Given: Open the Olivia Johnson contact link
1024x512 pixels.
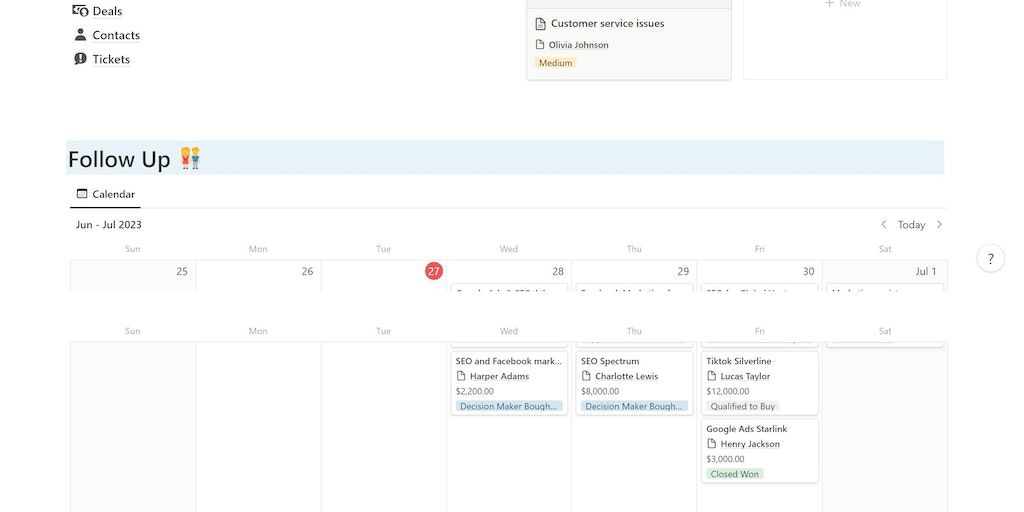Looking at the screenshot, I should [x=579, y=45].
